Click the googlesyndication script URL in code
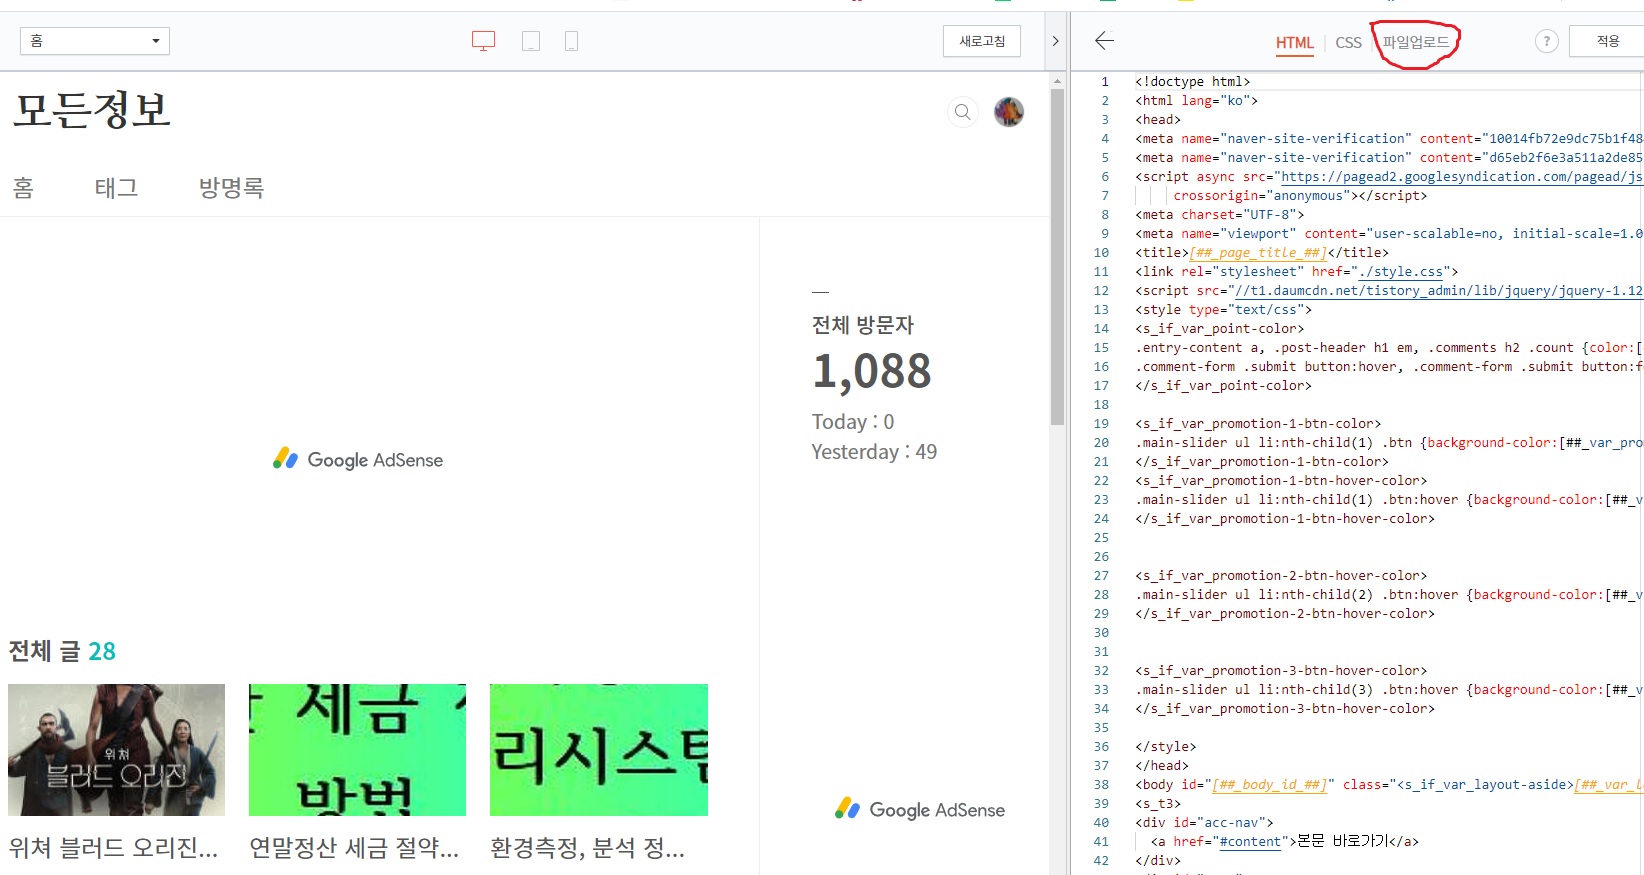The width and height of the screenshot is (1644, 875). [x=1461, y=177]
